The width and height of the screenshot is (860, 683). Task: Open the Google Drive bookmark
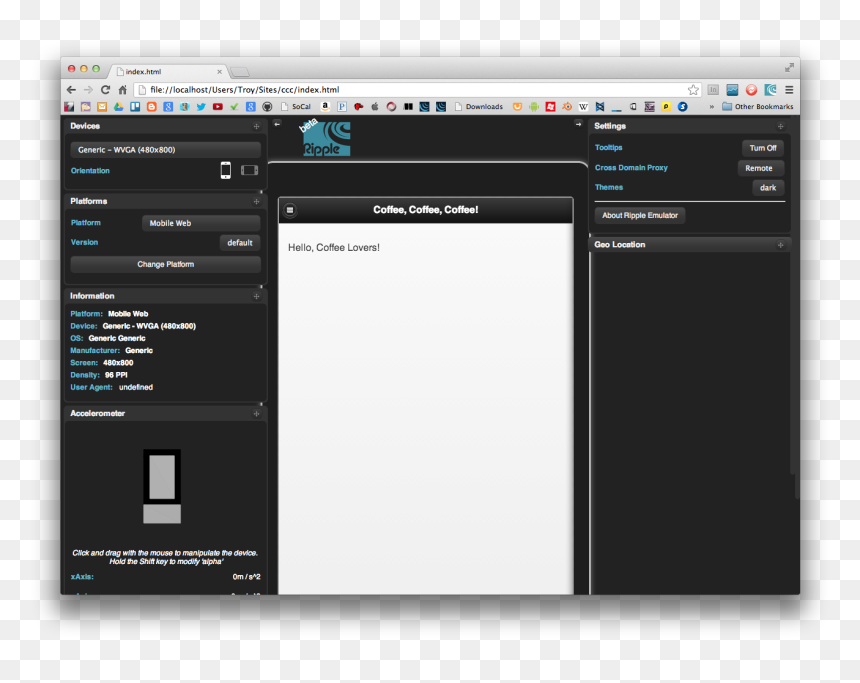coord(118,106)
